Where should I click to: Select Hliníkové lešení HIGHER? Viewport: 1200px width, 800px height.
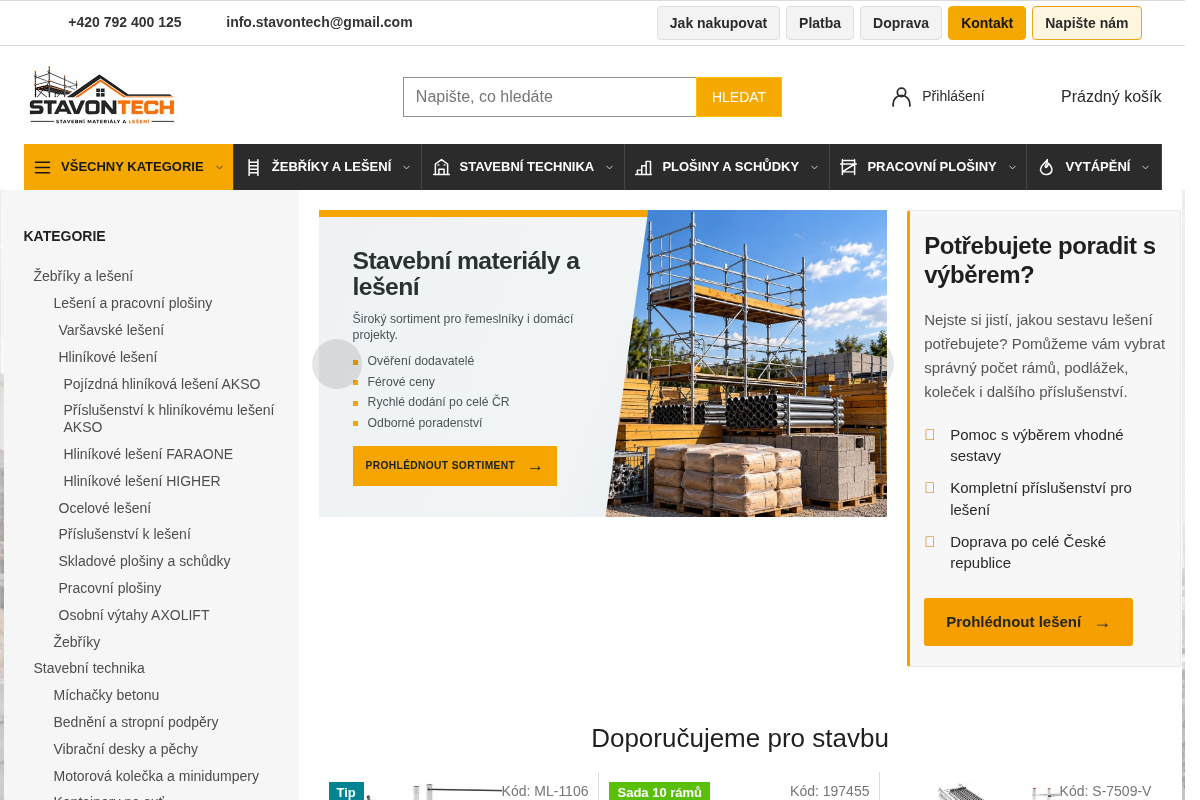[x=142, y=481]
